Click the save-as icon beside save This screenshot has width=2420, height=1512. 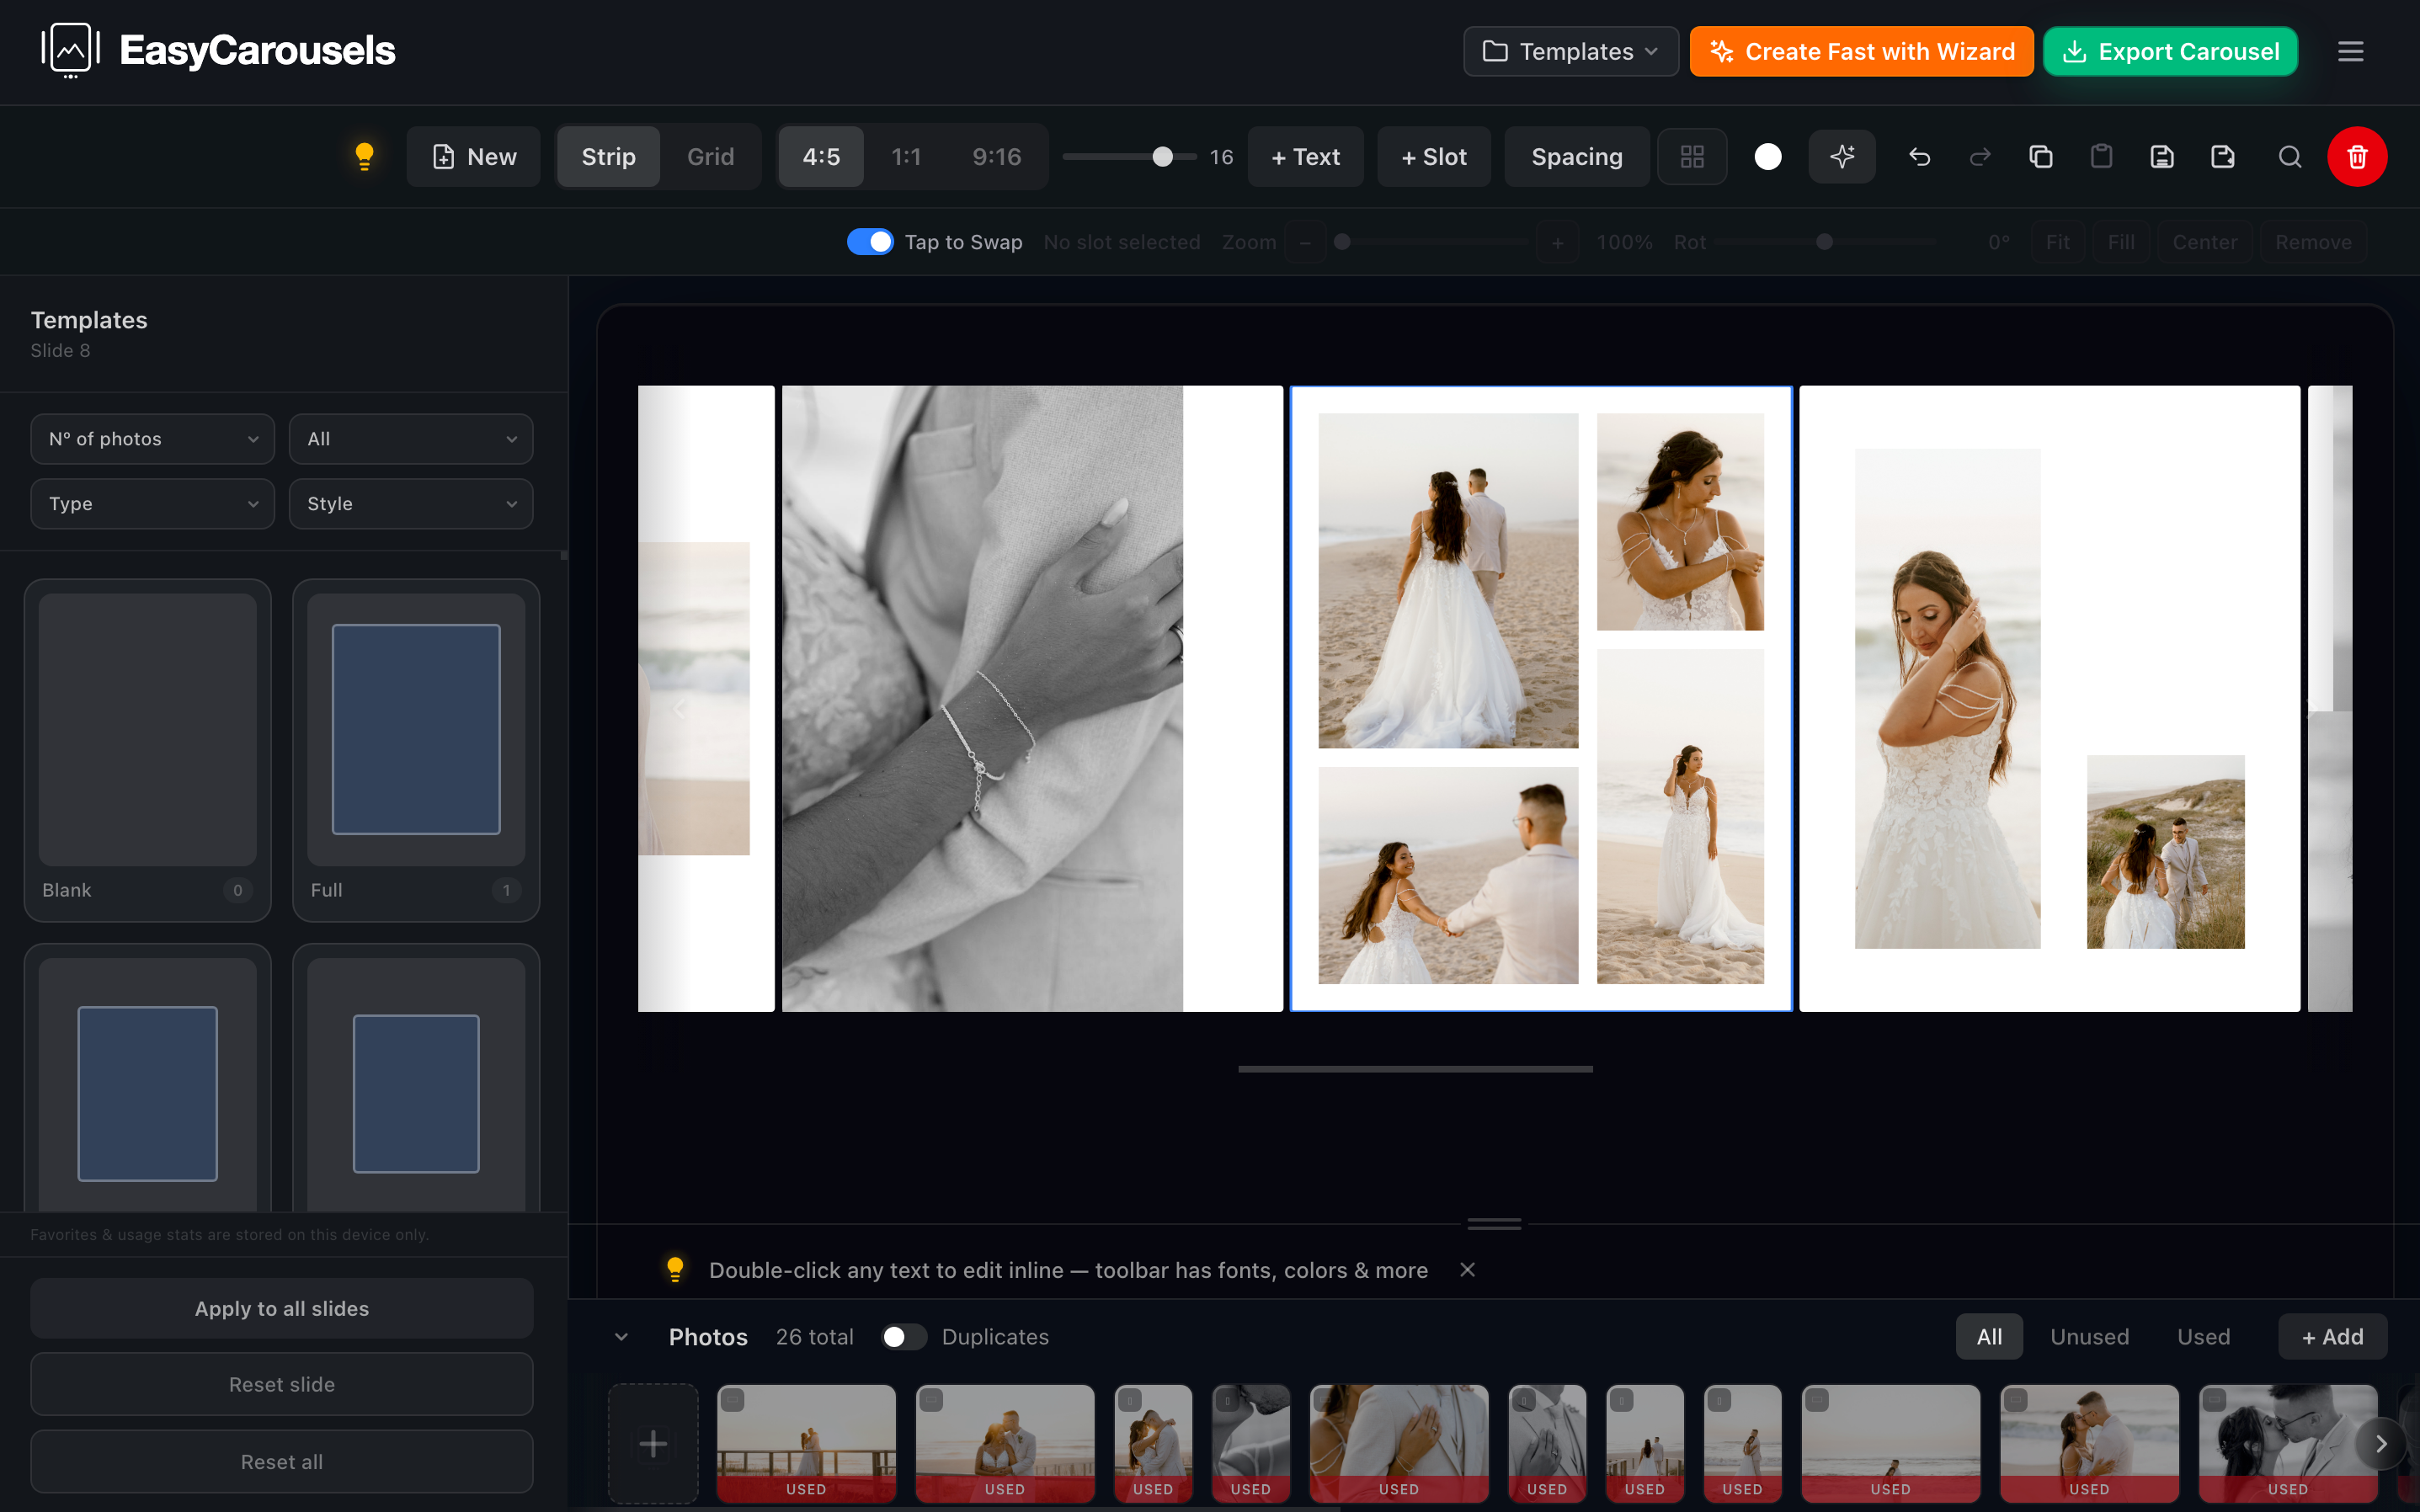point(2222,157)
